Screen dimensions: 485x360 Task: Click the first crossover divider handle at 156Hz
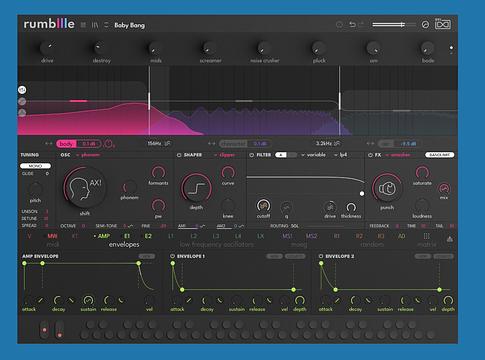pyautogui.click(x=149, y=101)
